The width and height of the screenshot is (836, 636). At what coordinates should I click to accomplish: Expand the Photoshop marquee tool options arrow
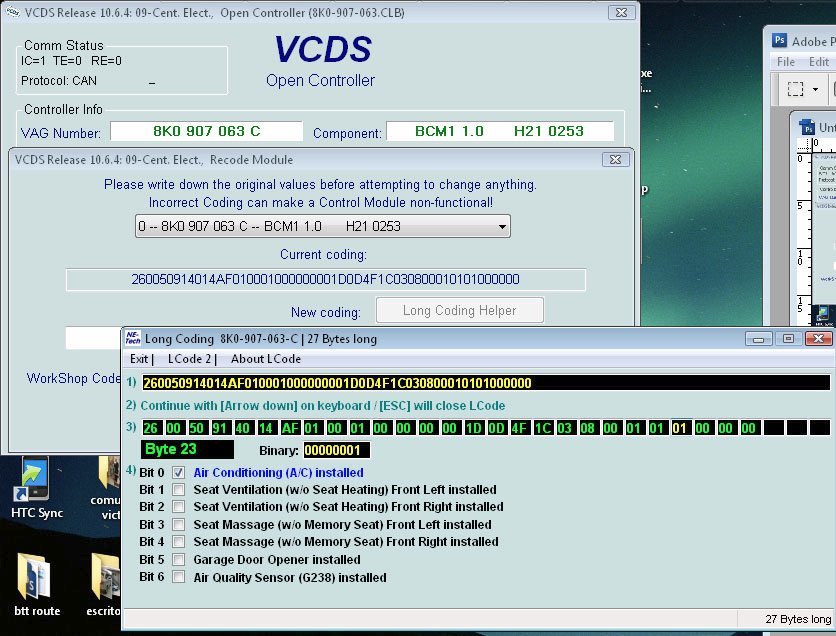815,89
